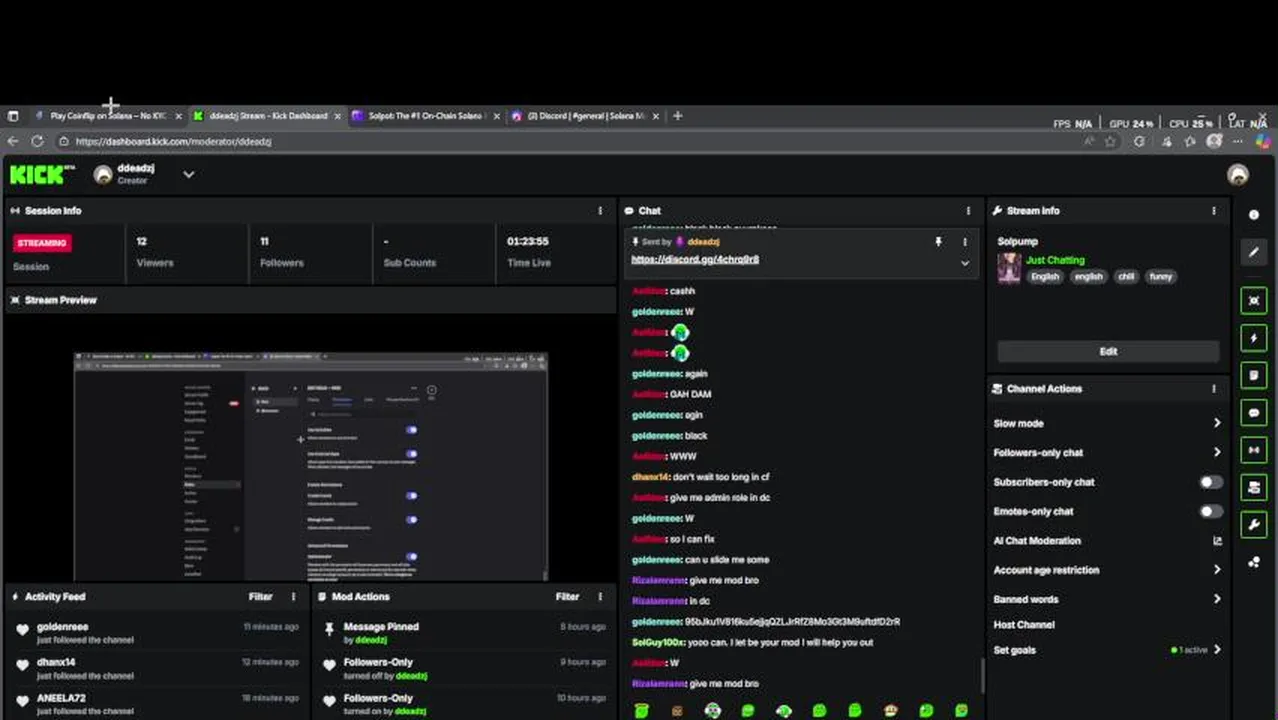
Task: Open browser settings ellipsis menu
Action: coord(1240,142)
